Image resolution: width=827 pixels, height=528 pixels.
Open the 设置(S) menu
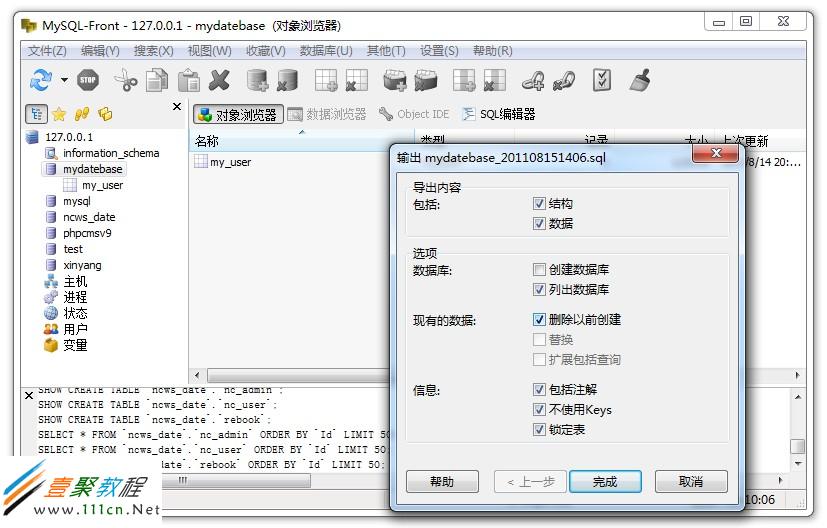[x=439, y=51]
